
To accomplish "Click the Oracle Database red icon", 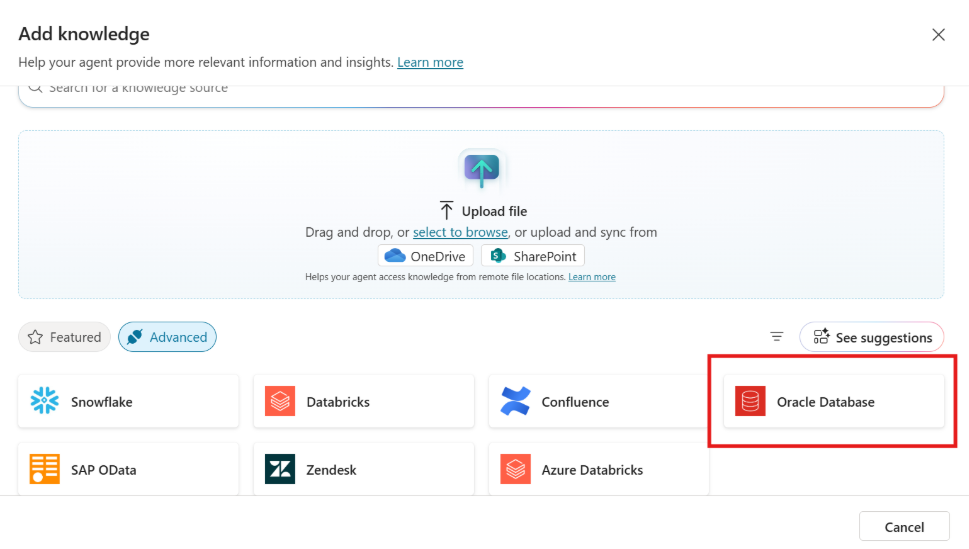I will point(750,401).
